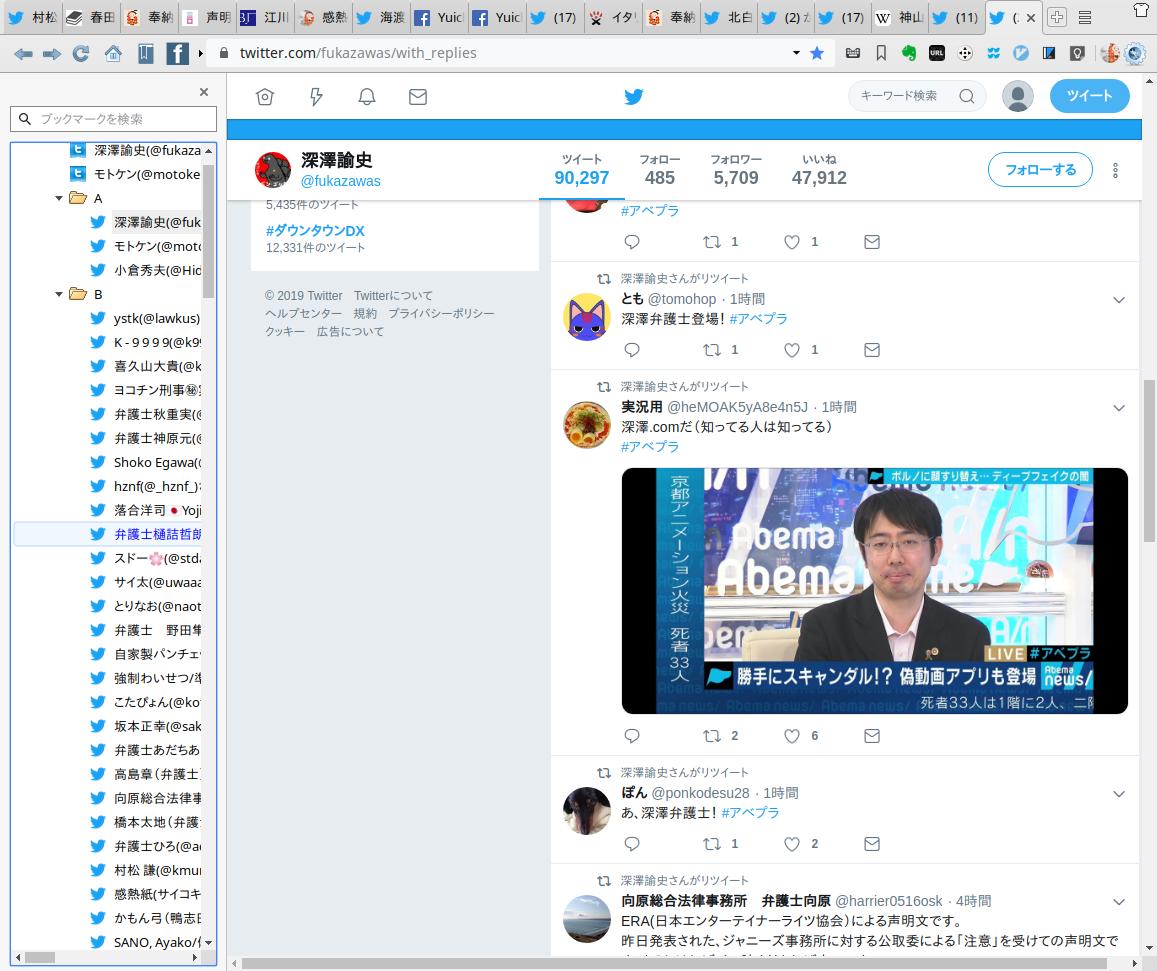Viewport: 1157px width, 971px height.
Task: Open the toolbar bookmark ribbon icon
Action: click(881, 53)
